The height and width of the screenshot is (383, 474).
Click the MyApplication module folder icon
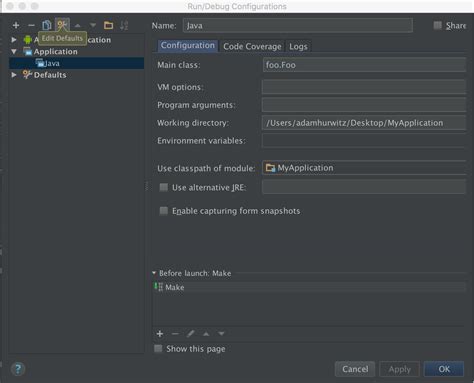(x=270, y=168)
